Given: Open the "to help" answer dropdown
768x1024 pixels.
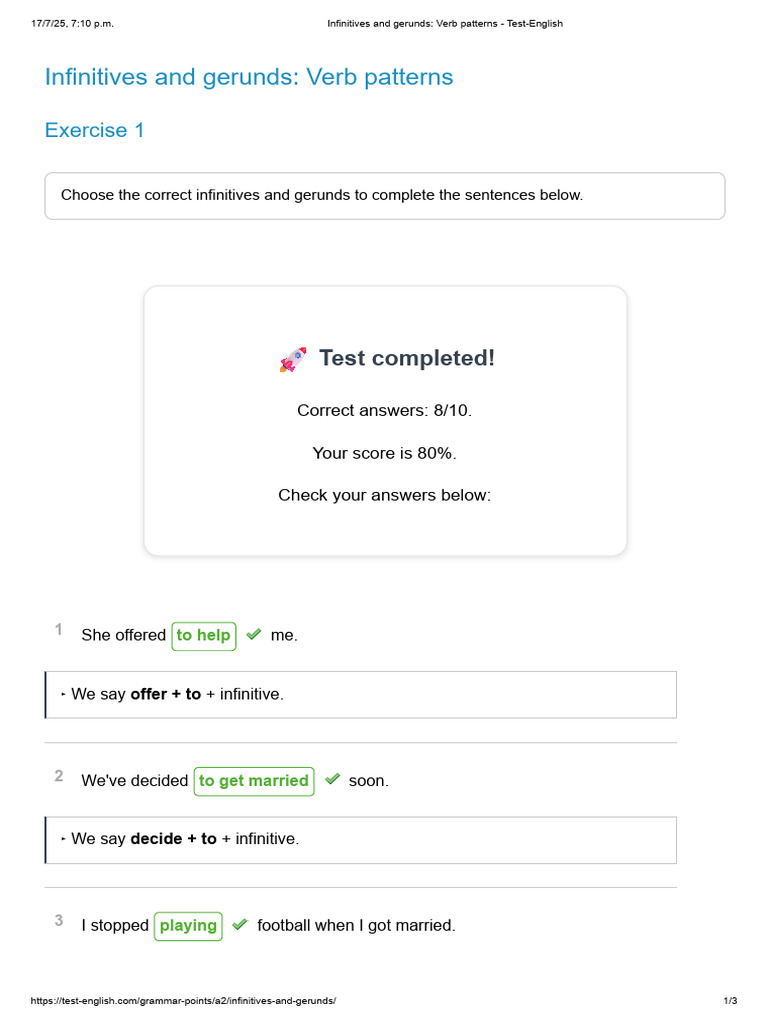Looking at the screenshot, I should click(x=204, y=635).
